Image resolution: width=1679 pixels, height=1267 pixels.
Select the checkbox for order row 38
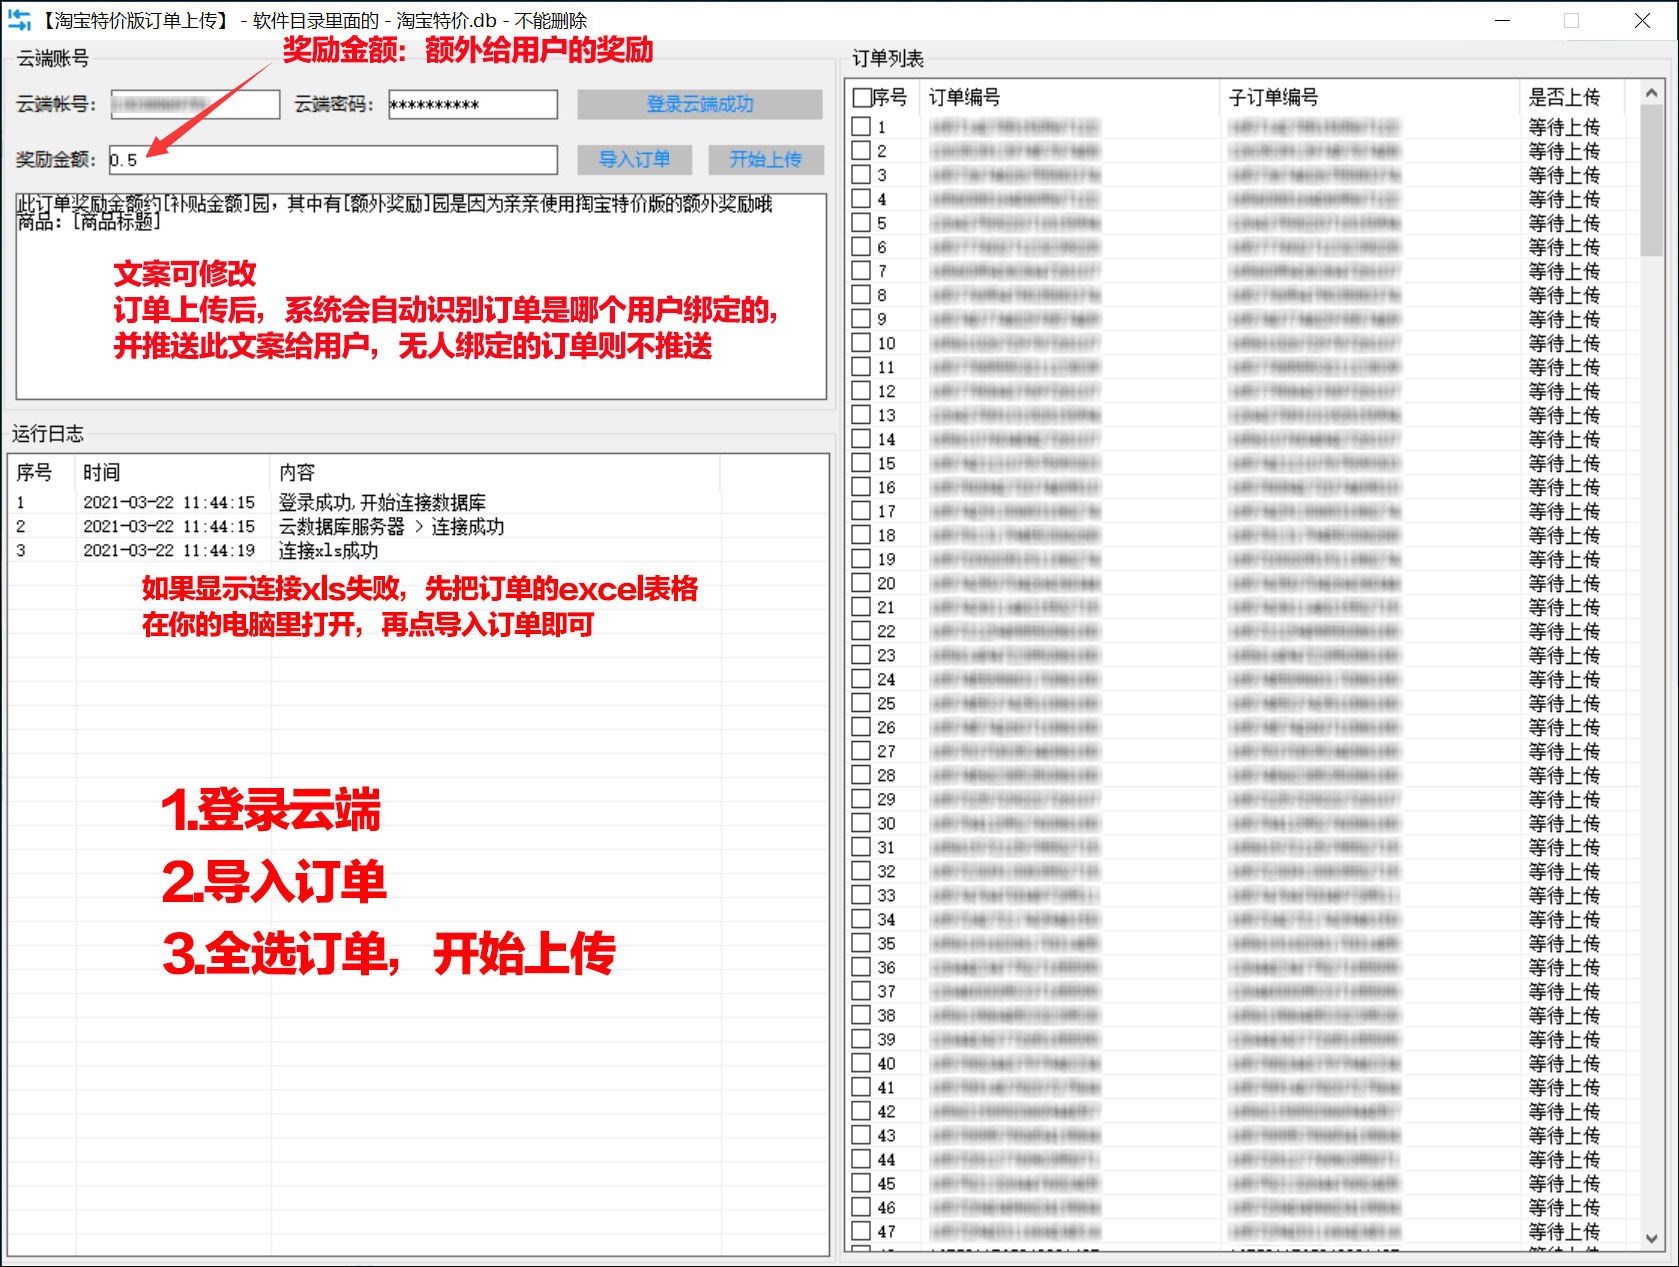coord(861,1015)
